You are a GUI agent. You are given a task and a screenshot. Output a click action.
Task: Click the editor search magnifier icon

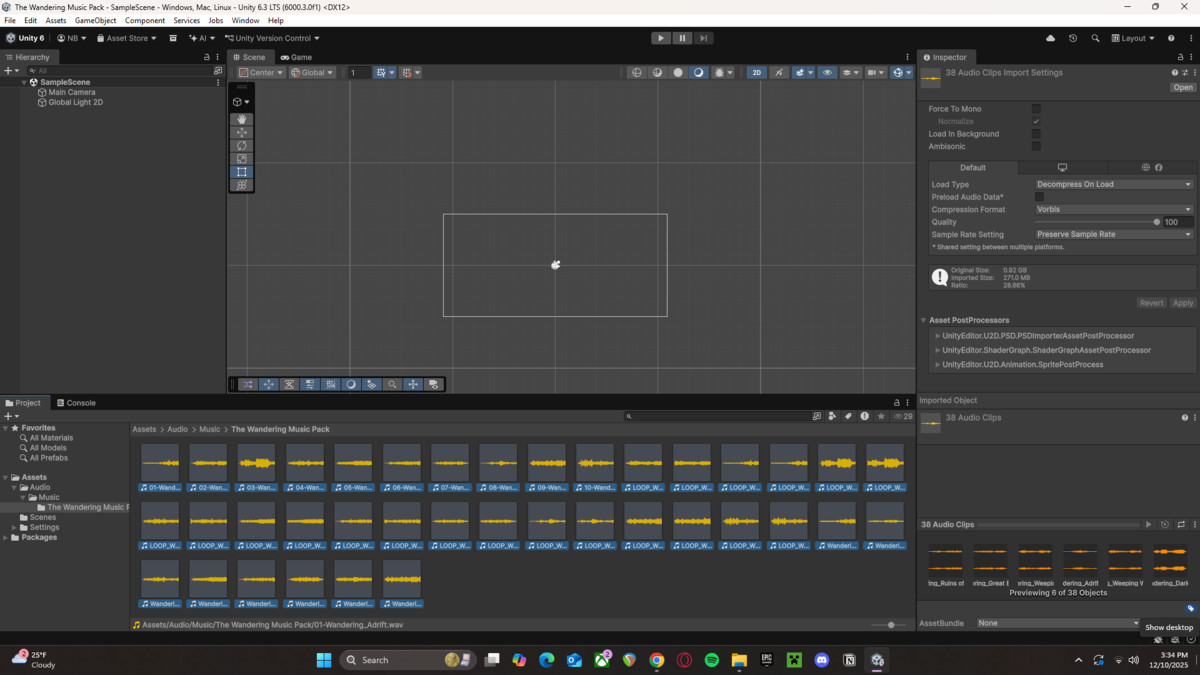click(x=1095, y=38)
